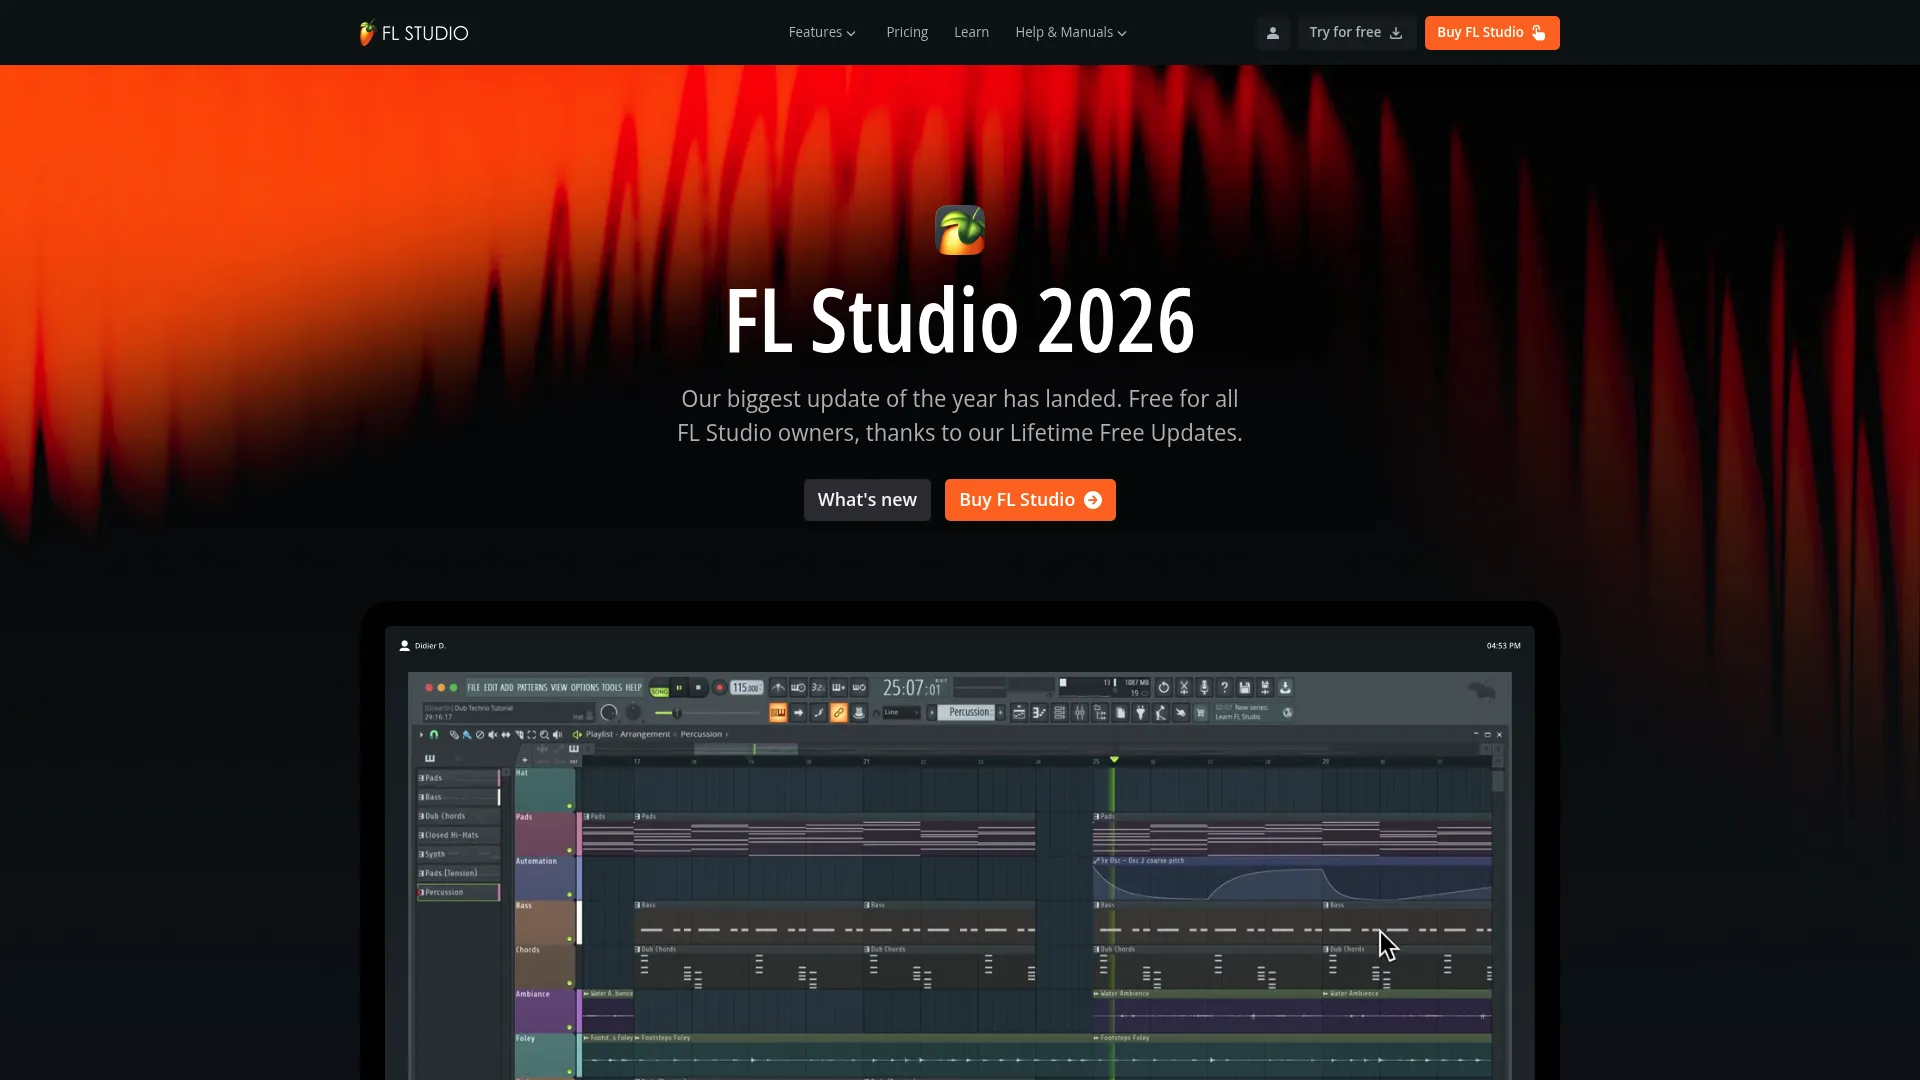Mute the Hat track green dot
Image resolution: width=1920 pixels, height=1080 pixels.
click(570, 806)
